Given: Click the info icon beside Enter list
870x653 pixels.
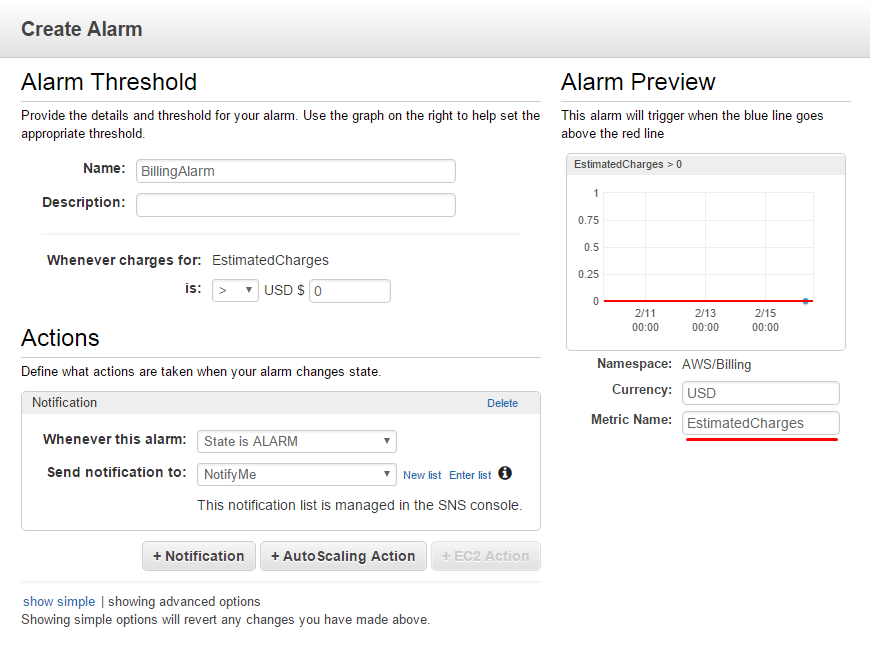Looking at the screenshot, I should coord(504,473).
